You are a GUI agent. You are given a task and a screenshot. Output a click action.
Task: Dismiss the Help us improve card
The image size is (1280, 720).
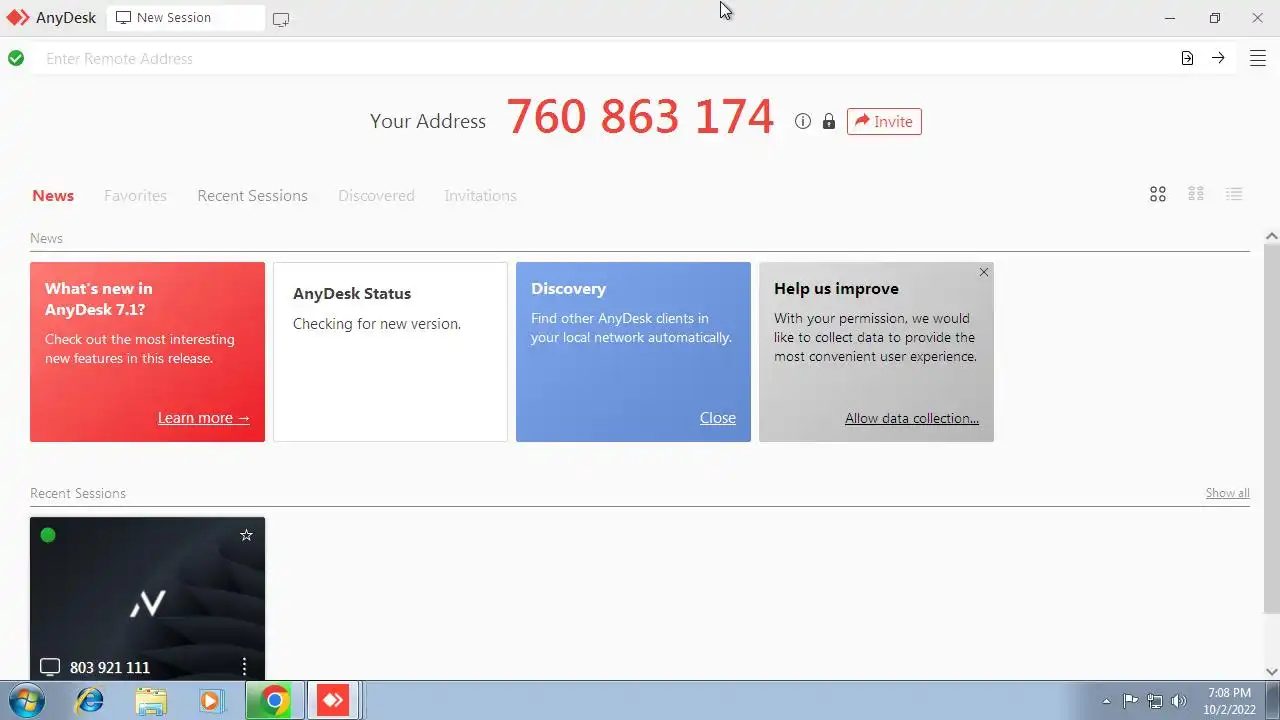pos(984,272)
